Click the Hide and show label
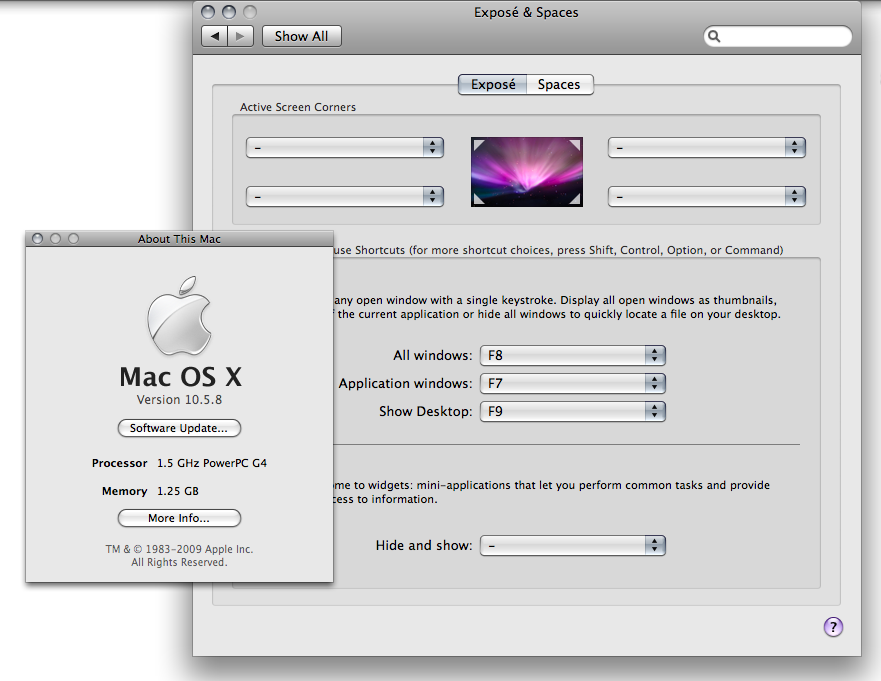The width and height of the screenshot is (881, 681). (424, 545)
